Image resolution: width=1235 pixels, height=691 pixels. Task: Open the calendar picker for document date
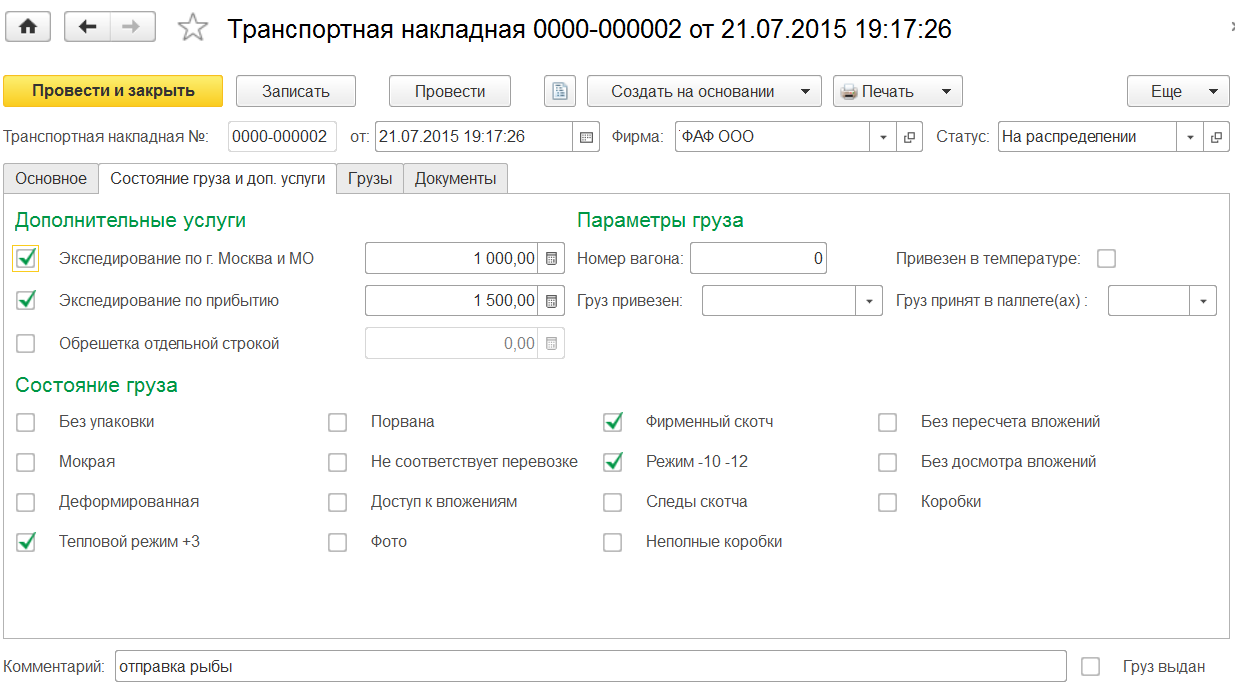click(x=587, y=137)
